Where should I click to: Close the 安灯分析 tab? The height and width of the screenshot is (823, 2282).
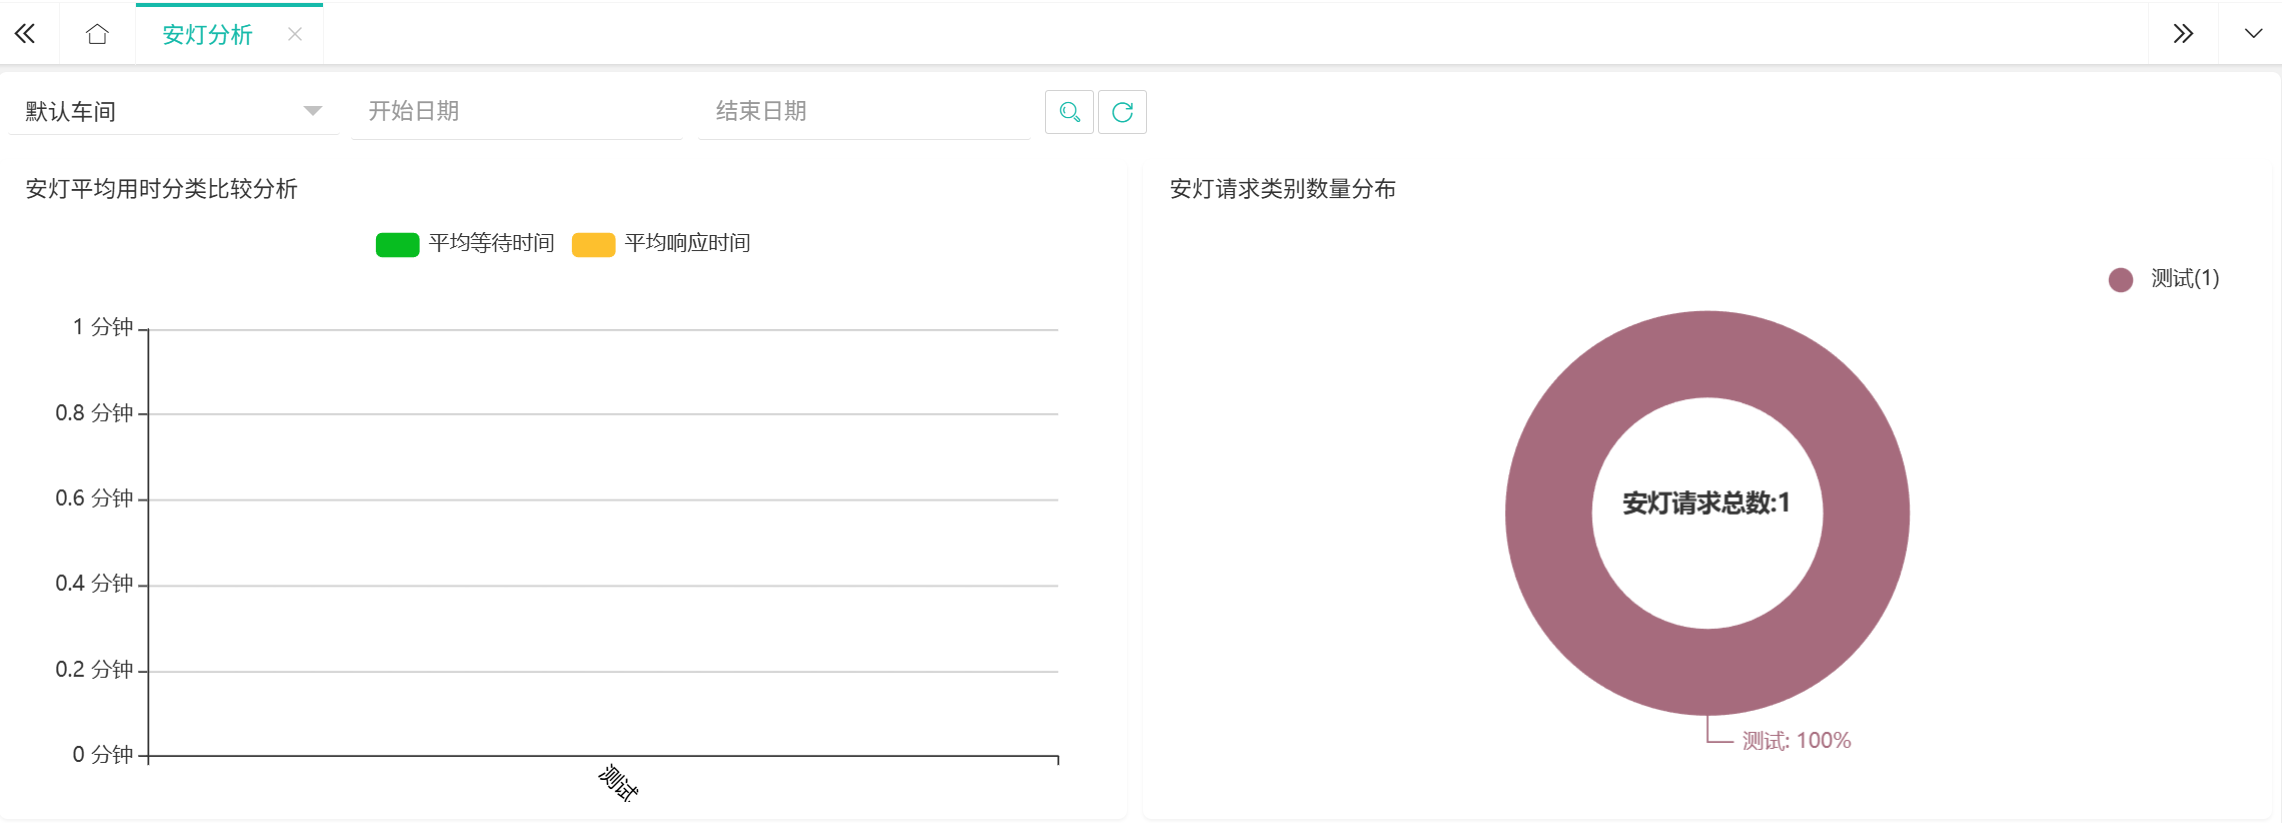click(295, 34)
